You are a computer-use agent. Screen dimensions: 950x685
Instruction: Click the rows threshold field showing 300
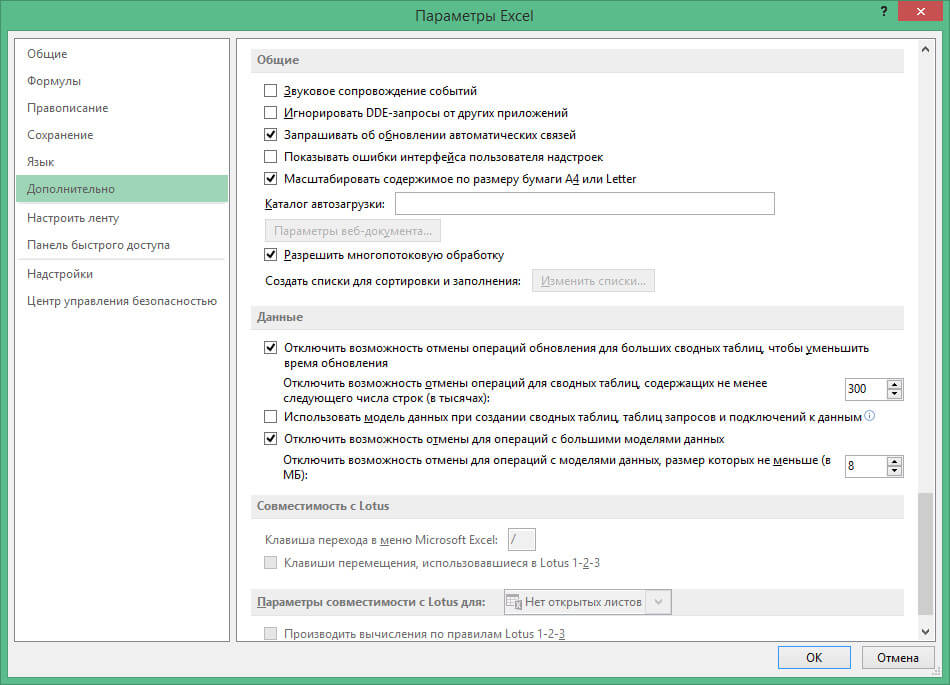pyautogui.click(x=866, y=389)
